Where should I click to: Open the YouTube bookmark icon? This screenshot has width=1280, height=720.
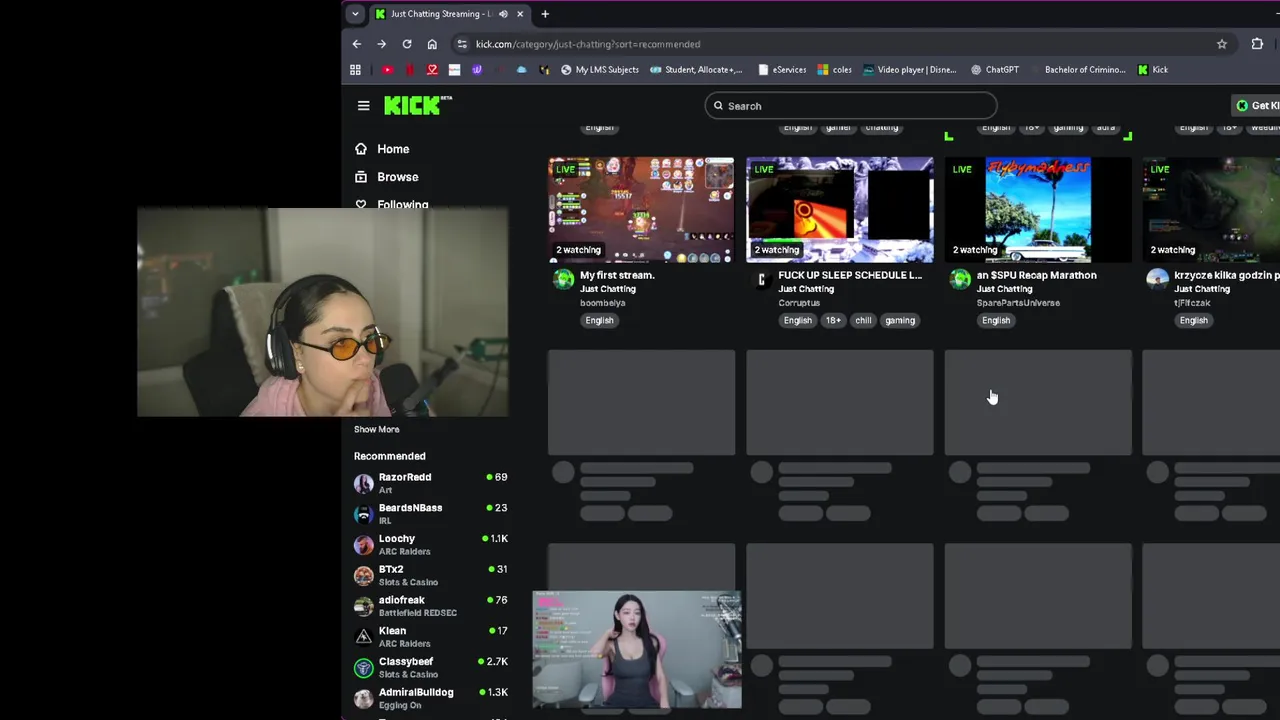pyautogui.click(x=387, y=70)
